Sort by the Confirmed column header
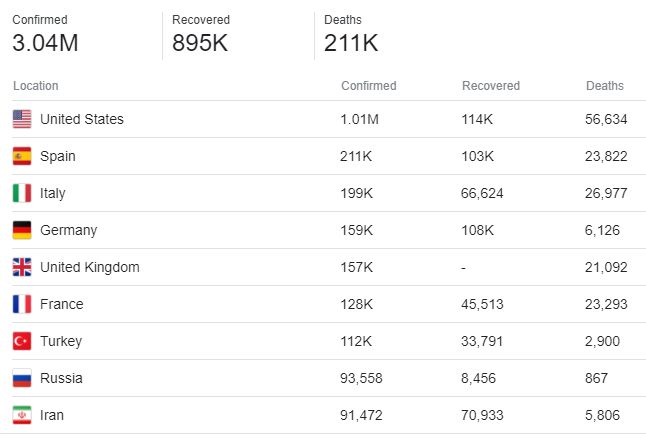The width and height of the screenshot is (646, 445). (368, 86)
